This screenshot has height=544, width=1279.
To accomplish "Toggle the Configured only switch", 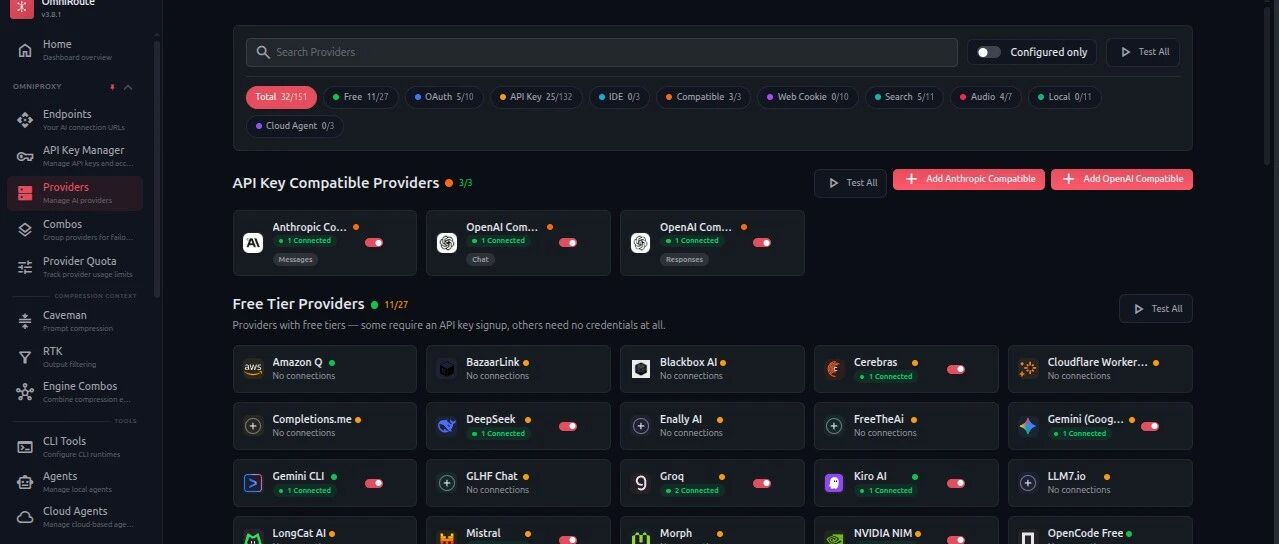I will tap(989, 52).
